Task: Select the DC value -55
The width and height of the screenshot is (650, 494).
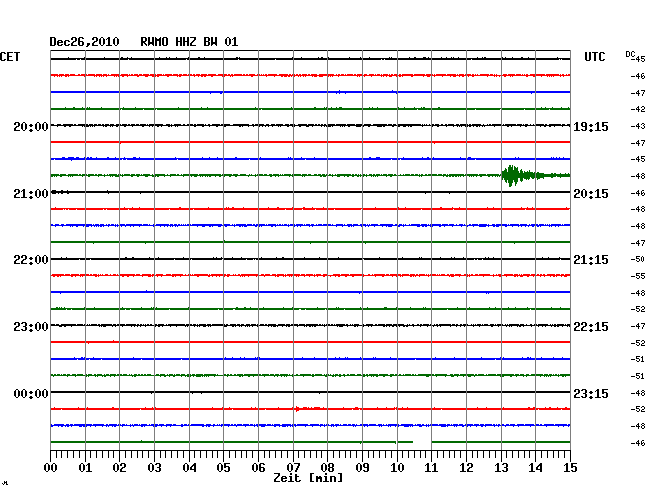Action: [638, 276]
